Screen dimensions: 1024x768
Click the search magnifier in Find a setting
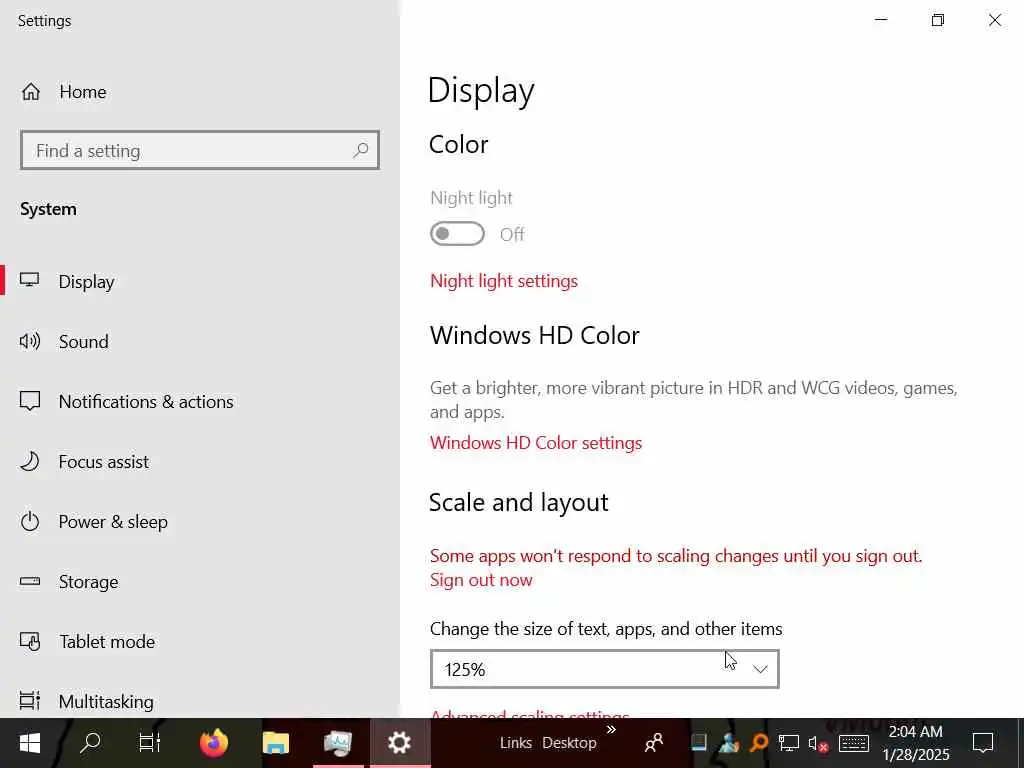coord(360,150)
